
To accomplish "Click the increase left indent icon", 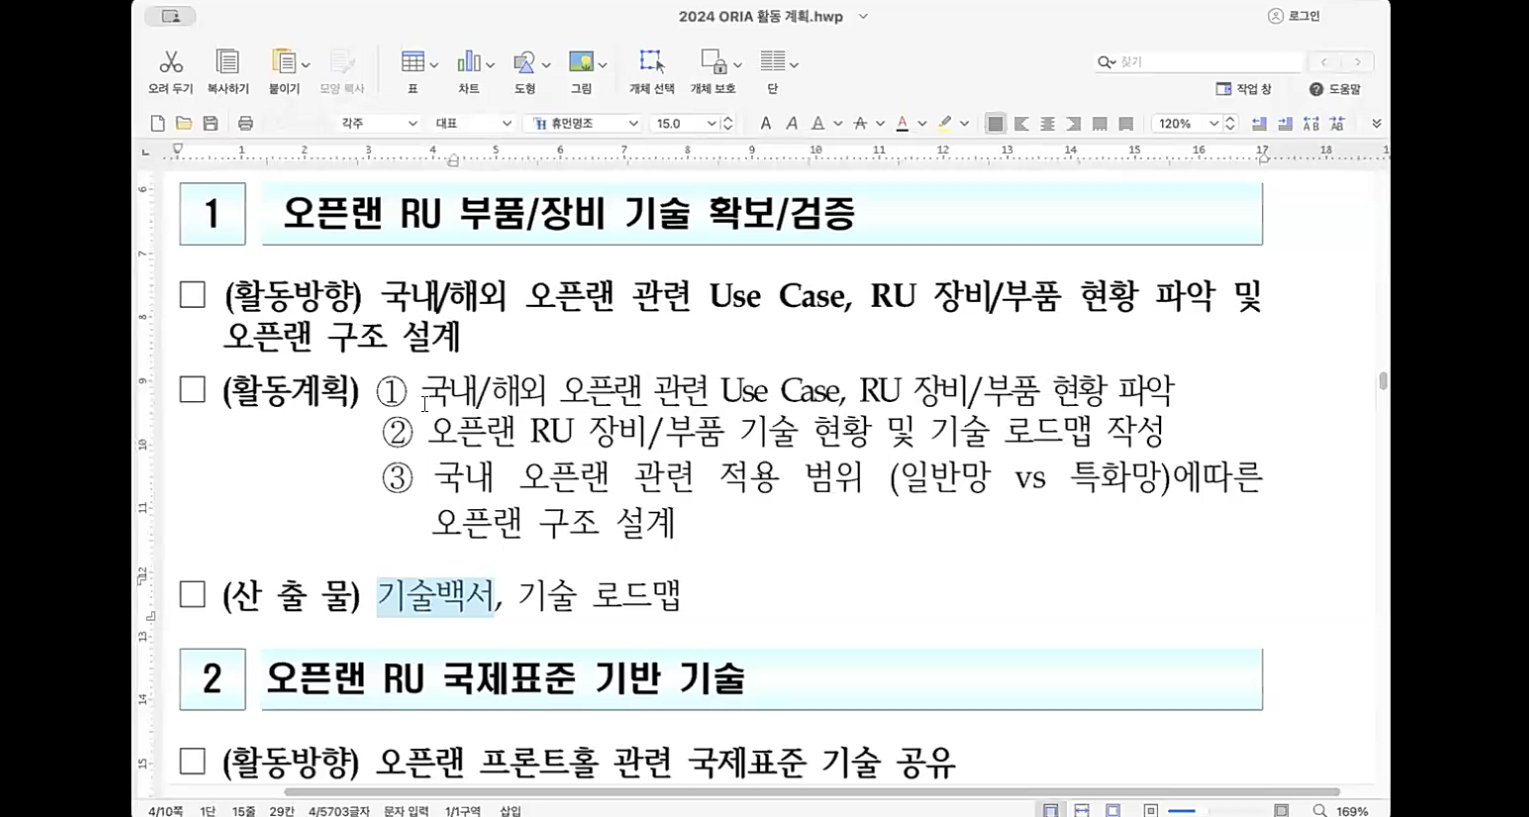I will 1285,123.
